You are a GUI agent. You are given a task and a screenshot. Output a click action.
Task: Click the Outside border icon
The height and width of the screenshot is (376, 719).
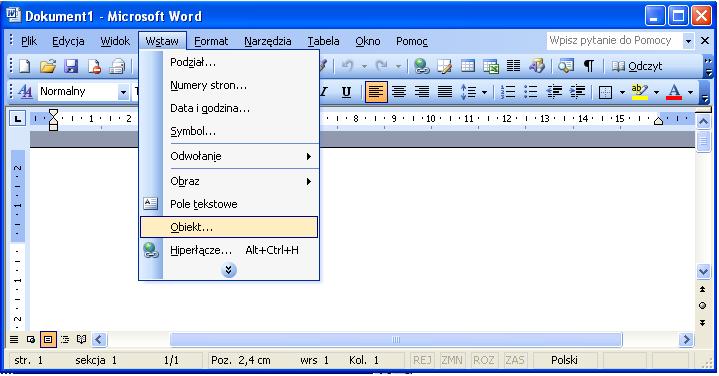click(606, 92)
